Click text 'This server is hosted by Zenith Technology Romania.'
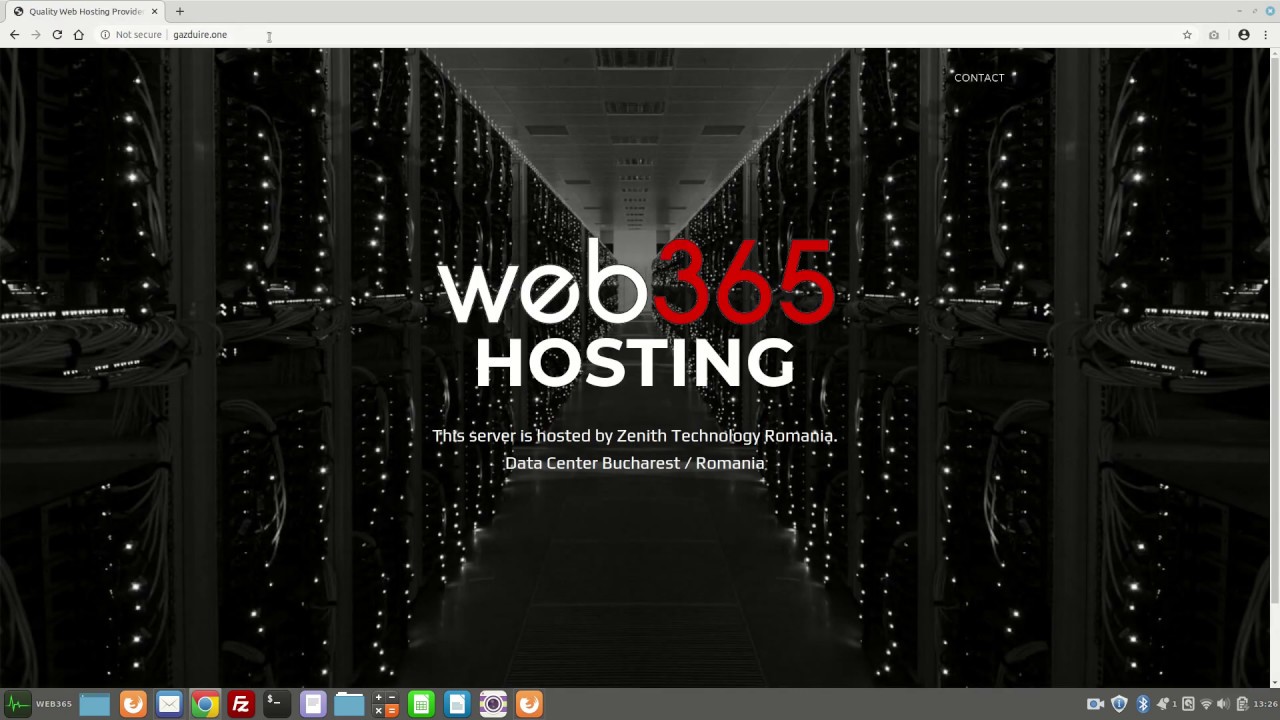The width and height of the screenshot is (1280, 720). click(634, 436)
